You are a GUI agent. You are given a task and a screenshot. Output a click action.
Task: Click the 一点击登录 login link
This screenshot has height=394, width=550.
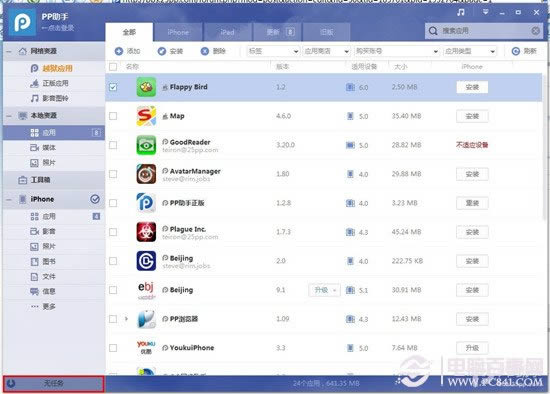tap(58, 28)
